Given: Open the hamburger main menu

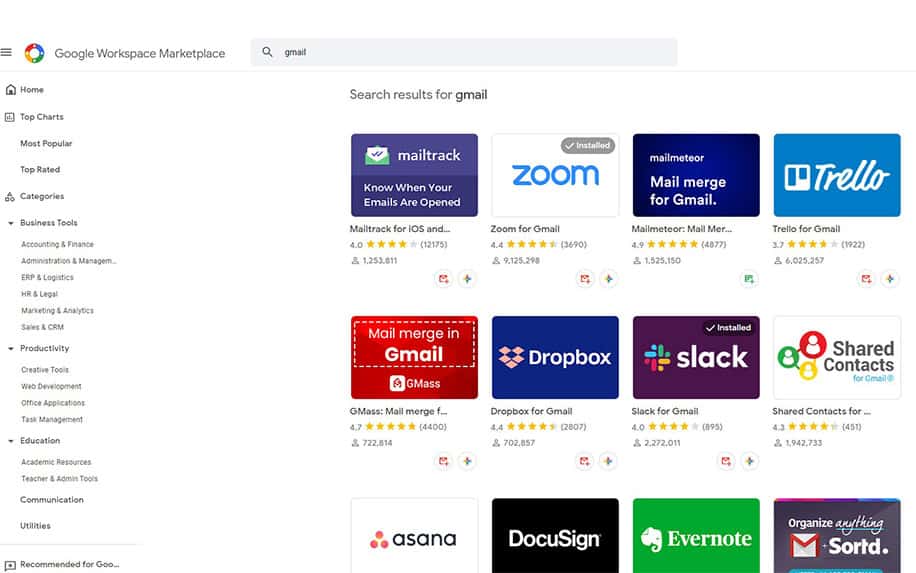Looking at the screenshot, I should click(x=6, y=53).
